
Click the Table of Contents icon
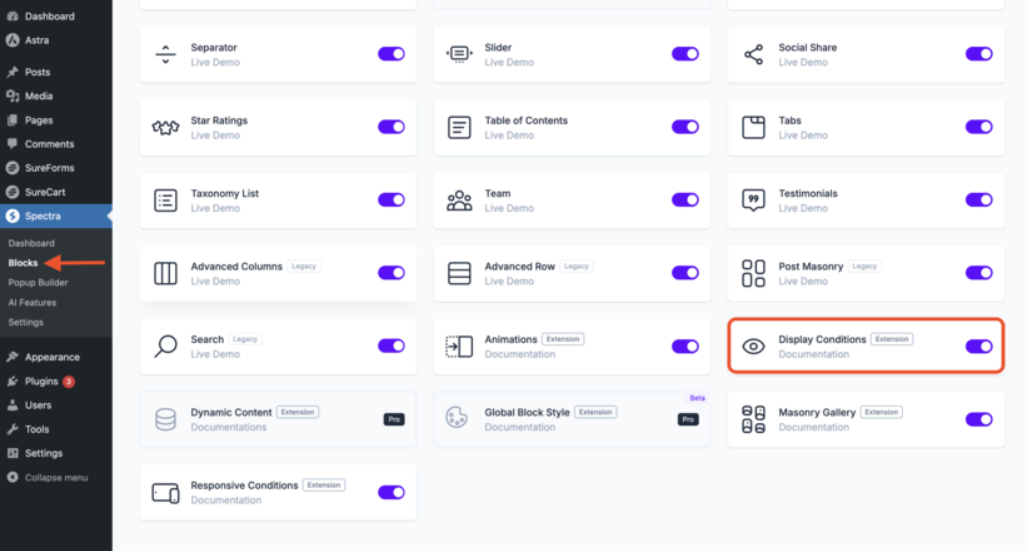click(459, 127)
